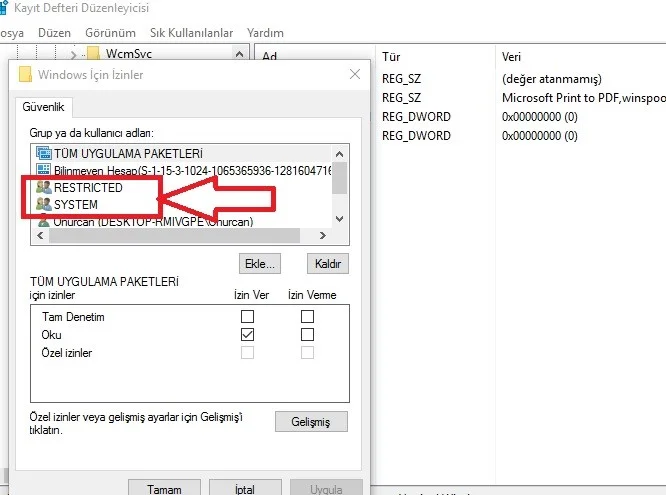The width and height of the screenshot is (666, 495).
Task: Select the Onurcan user icon
Action: tap(43, 221)
